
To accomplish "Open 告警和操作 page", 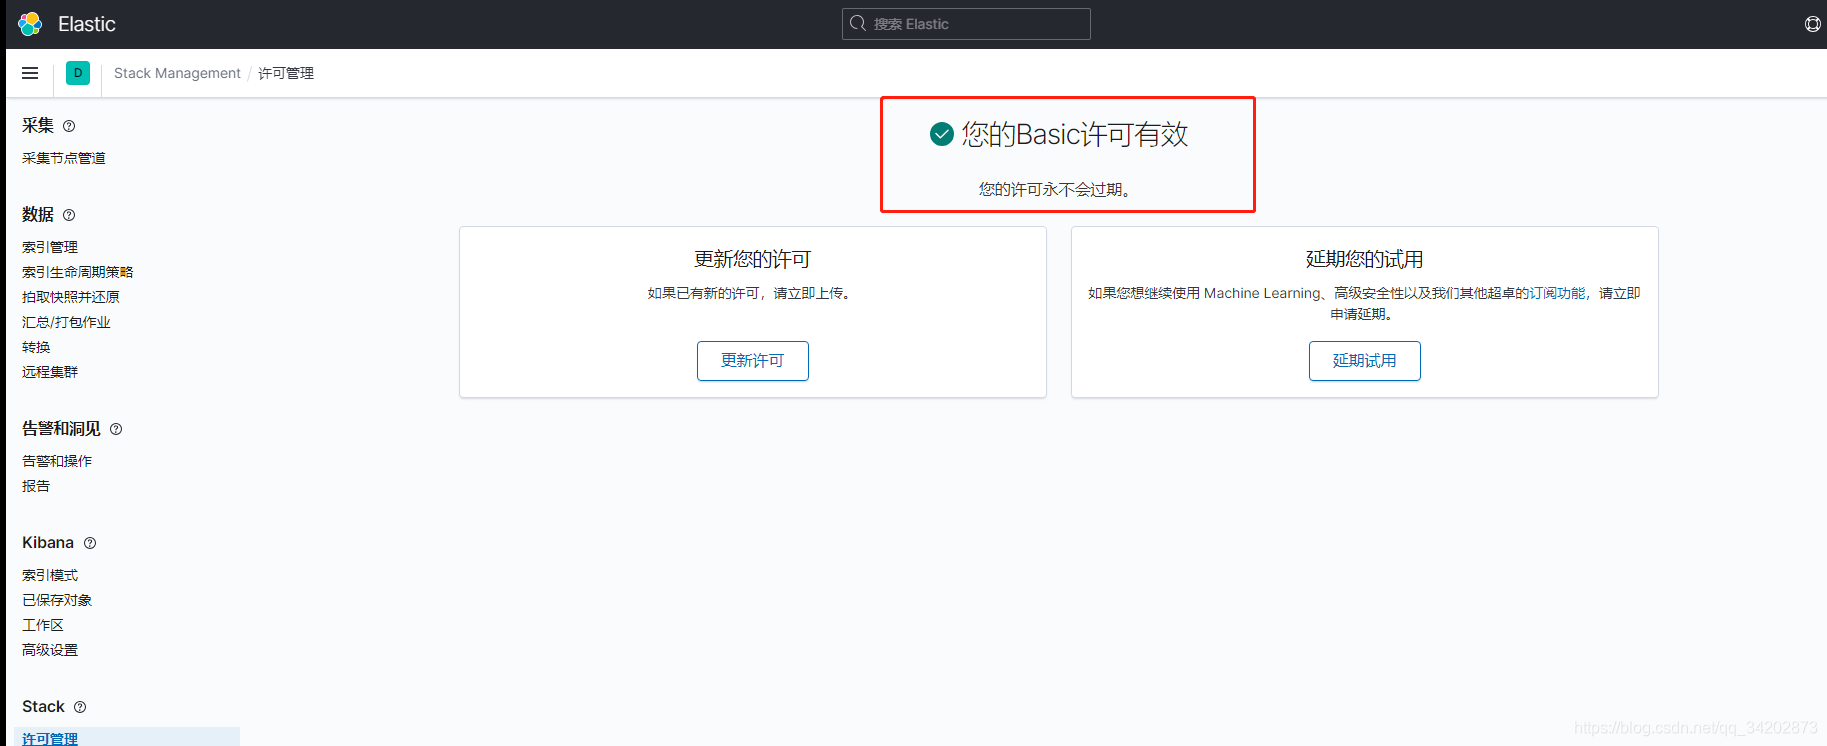I will [x=57, y=461].
